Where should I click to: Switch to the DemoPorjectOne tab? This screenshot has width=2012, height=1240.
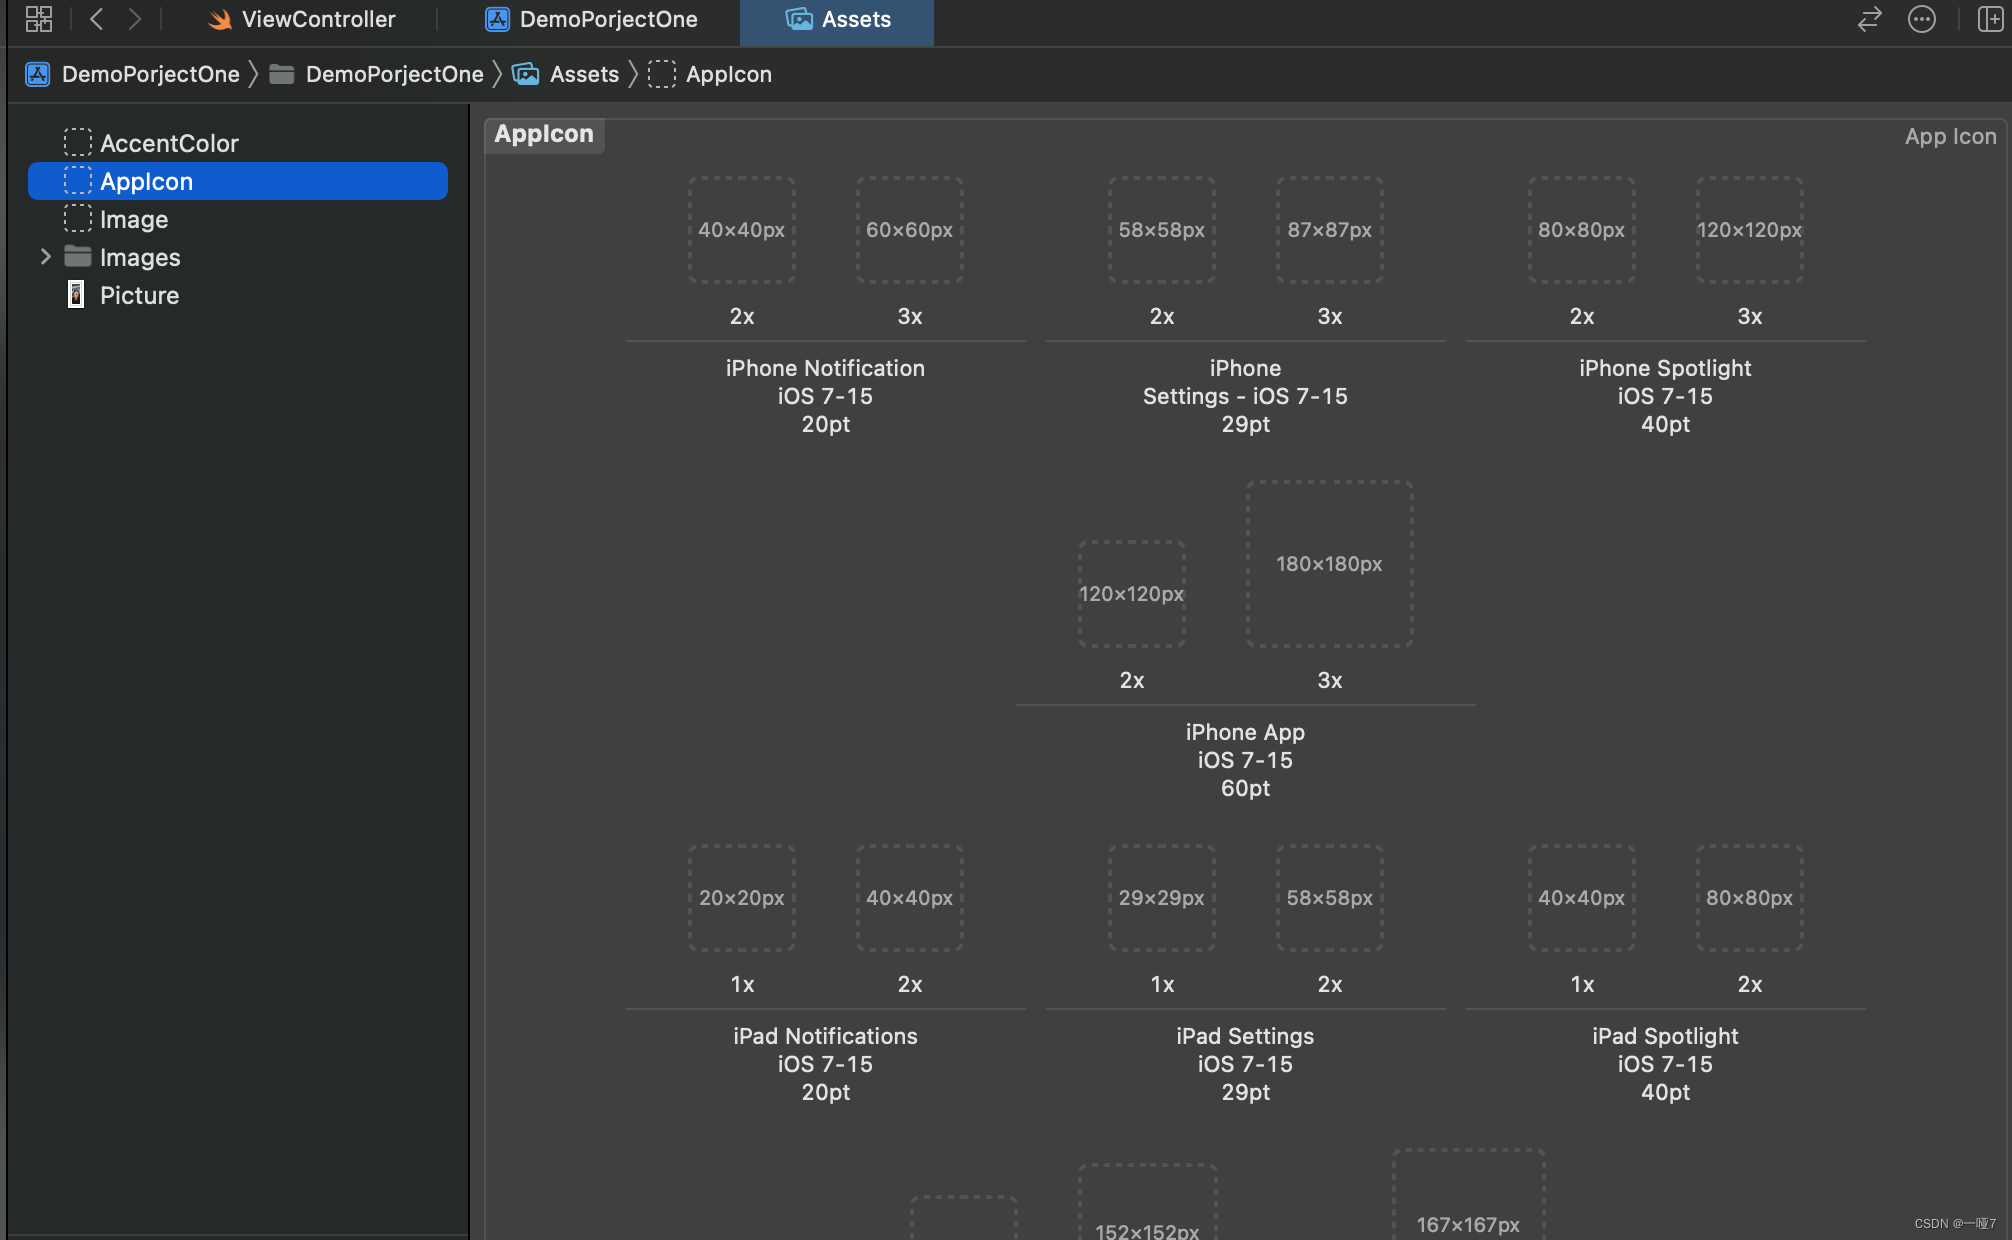pyautogui.click(x=608, y=19)
